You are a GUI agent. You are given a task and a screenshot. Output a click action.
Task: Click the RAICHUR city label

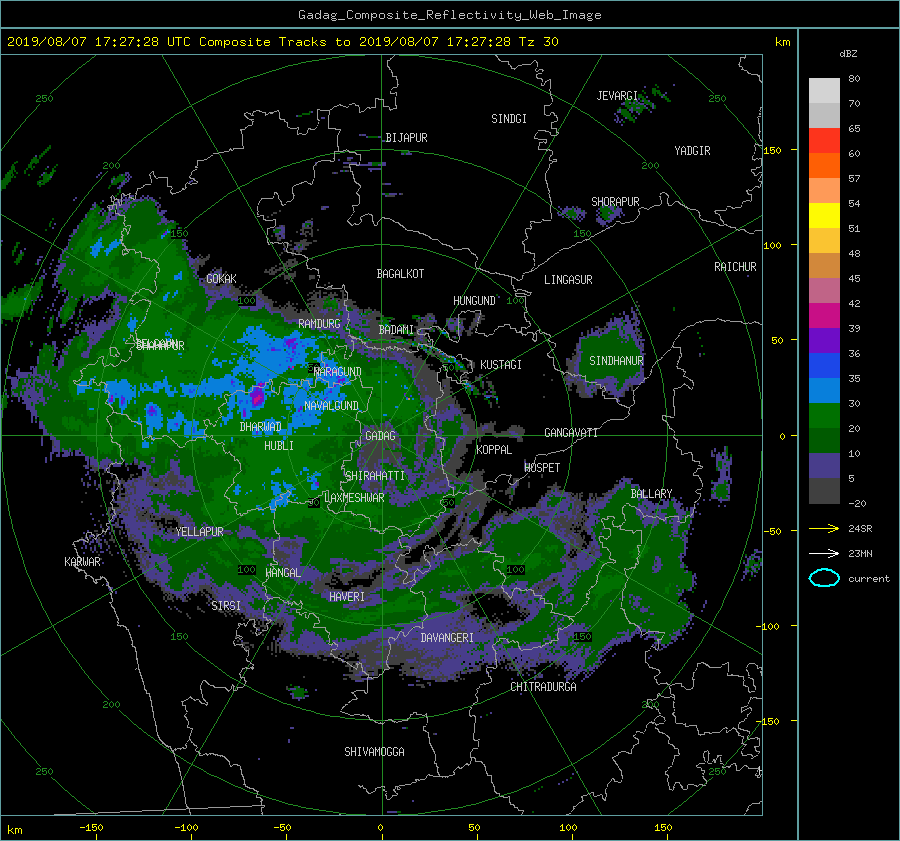pyautogui.click(x=735, y=267)
